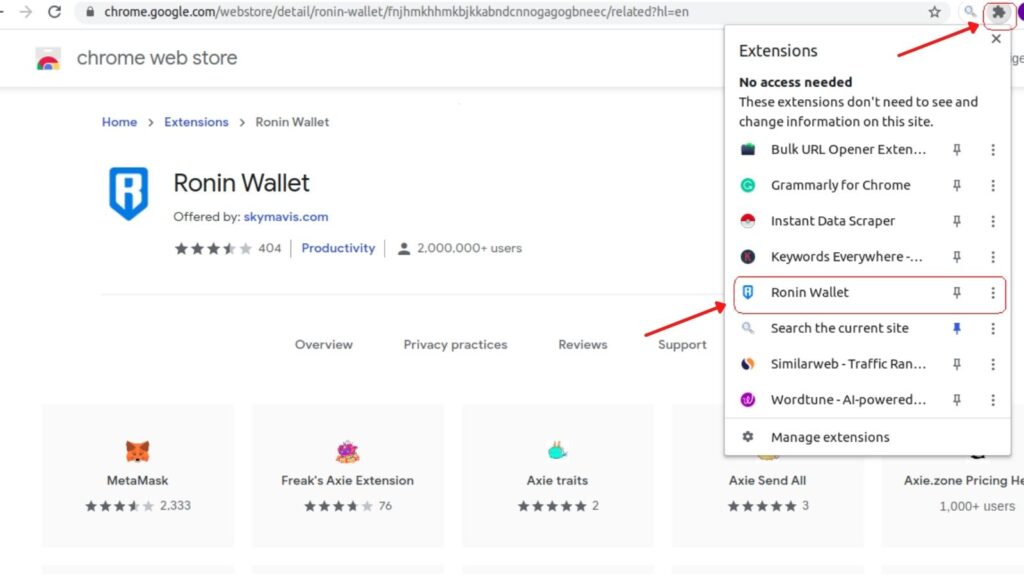Open Similarweb Traffic Rank extension

point(848,364)
